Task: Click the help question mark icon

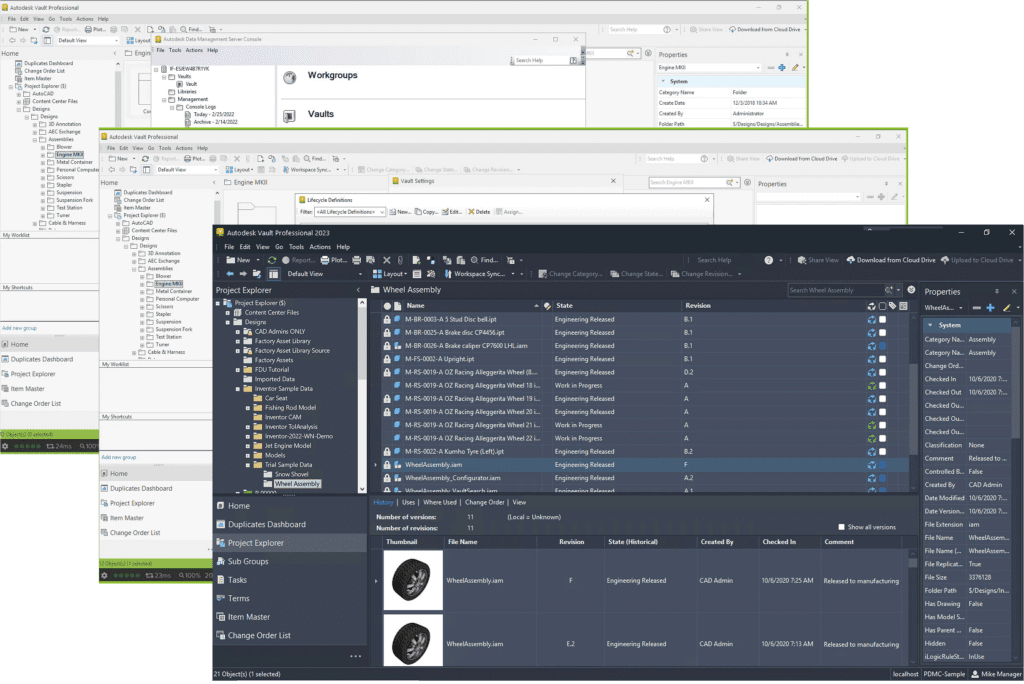Action: [767, 260]
